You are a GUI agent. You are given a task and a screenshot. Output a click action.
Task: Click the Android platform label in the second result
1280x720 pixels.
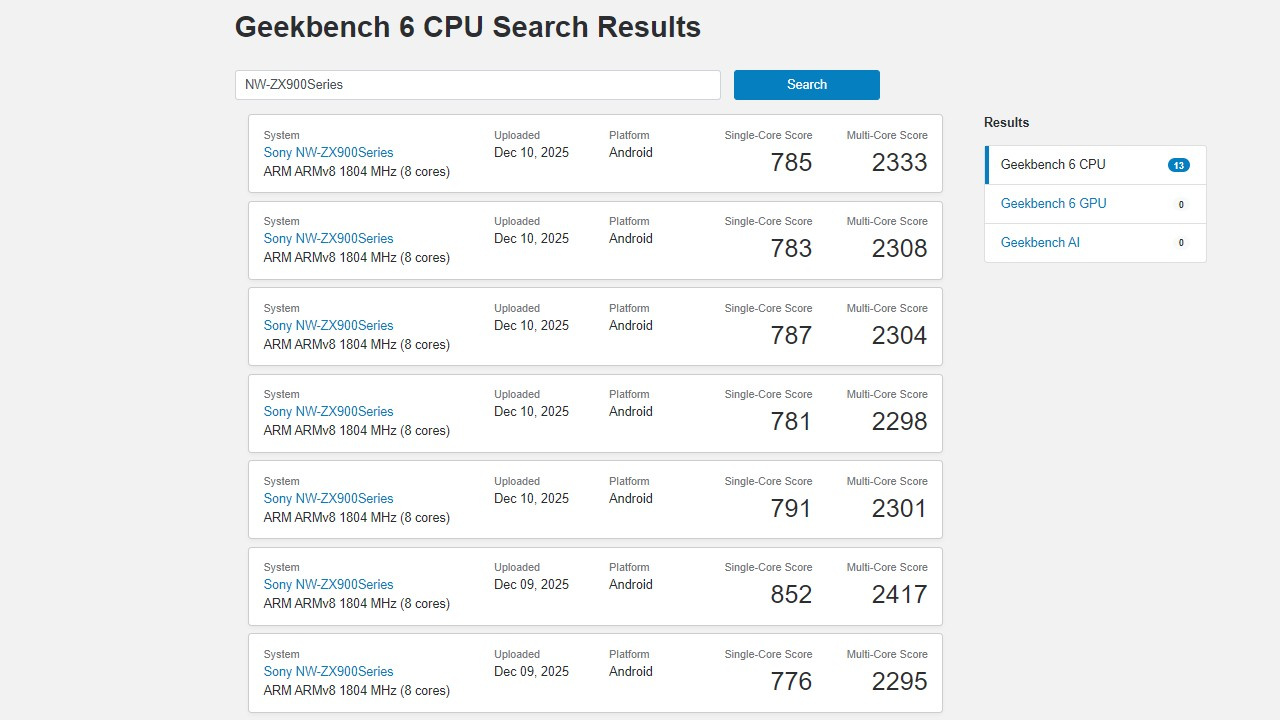pyautogui.click(x=630, y=238)
